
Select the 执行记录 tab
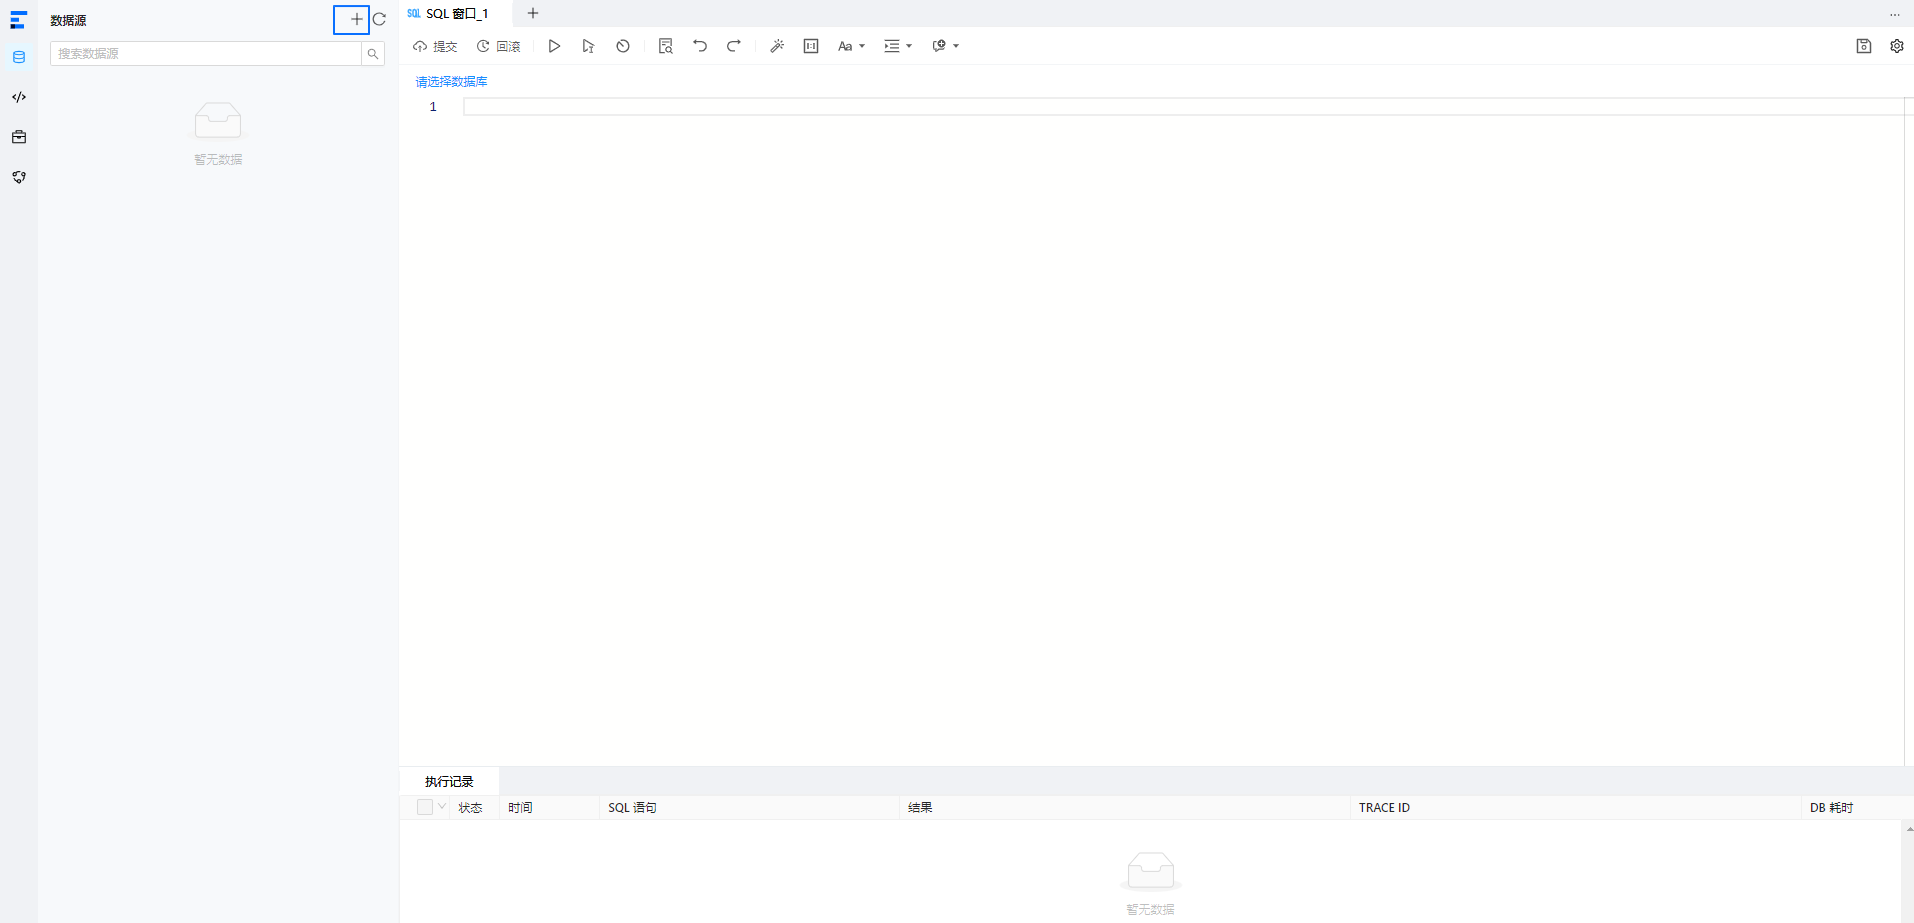click(x=449, y=782)
